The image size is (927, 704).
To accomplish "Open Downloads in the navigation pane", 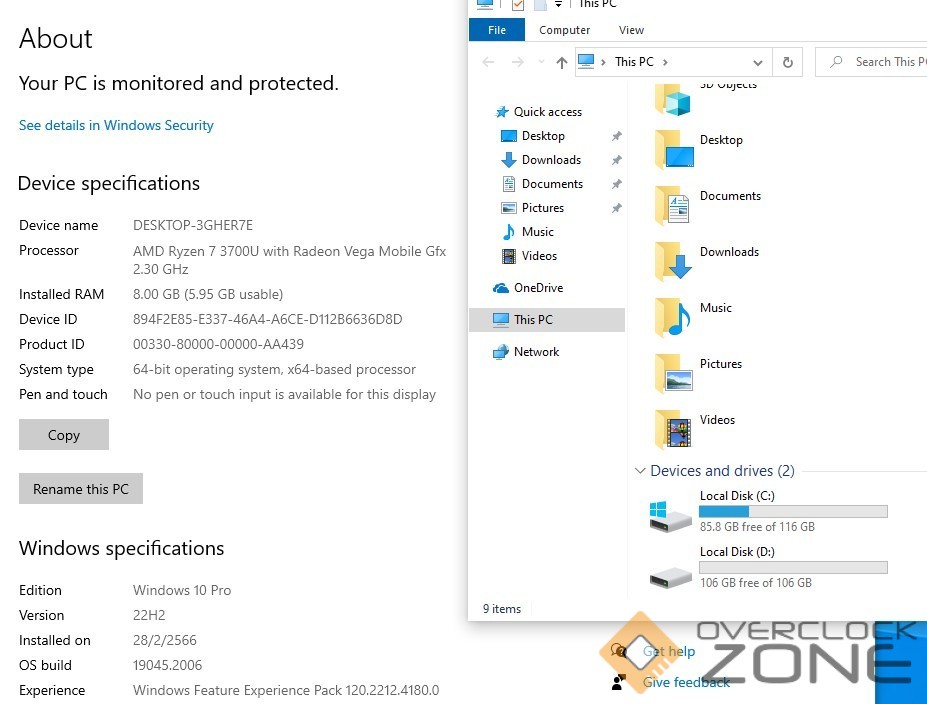I will click(x=551, y=160).
